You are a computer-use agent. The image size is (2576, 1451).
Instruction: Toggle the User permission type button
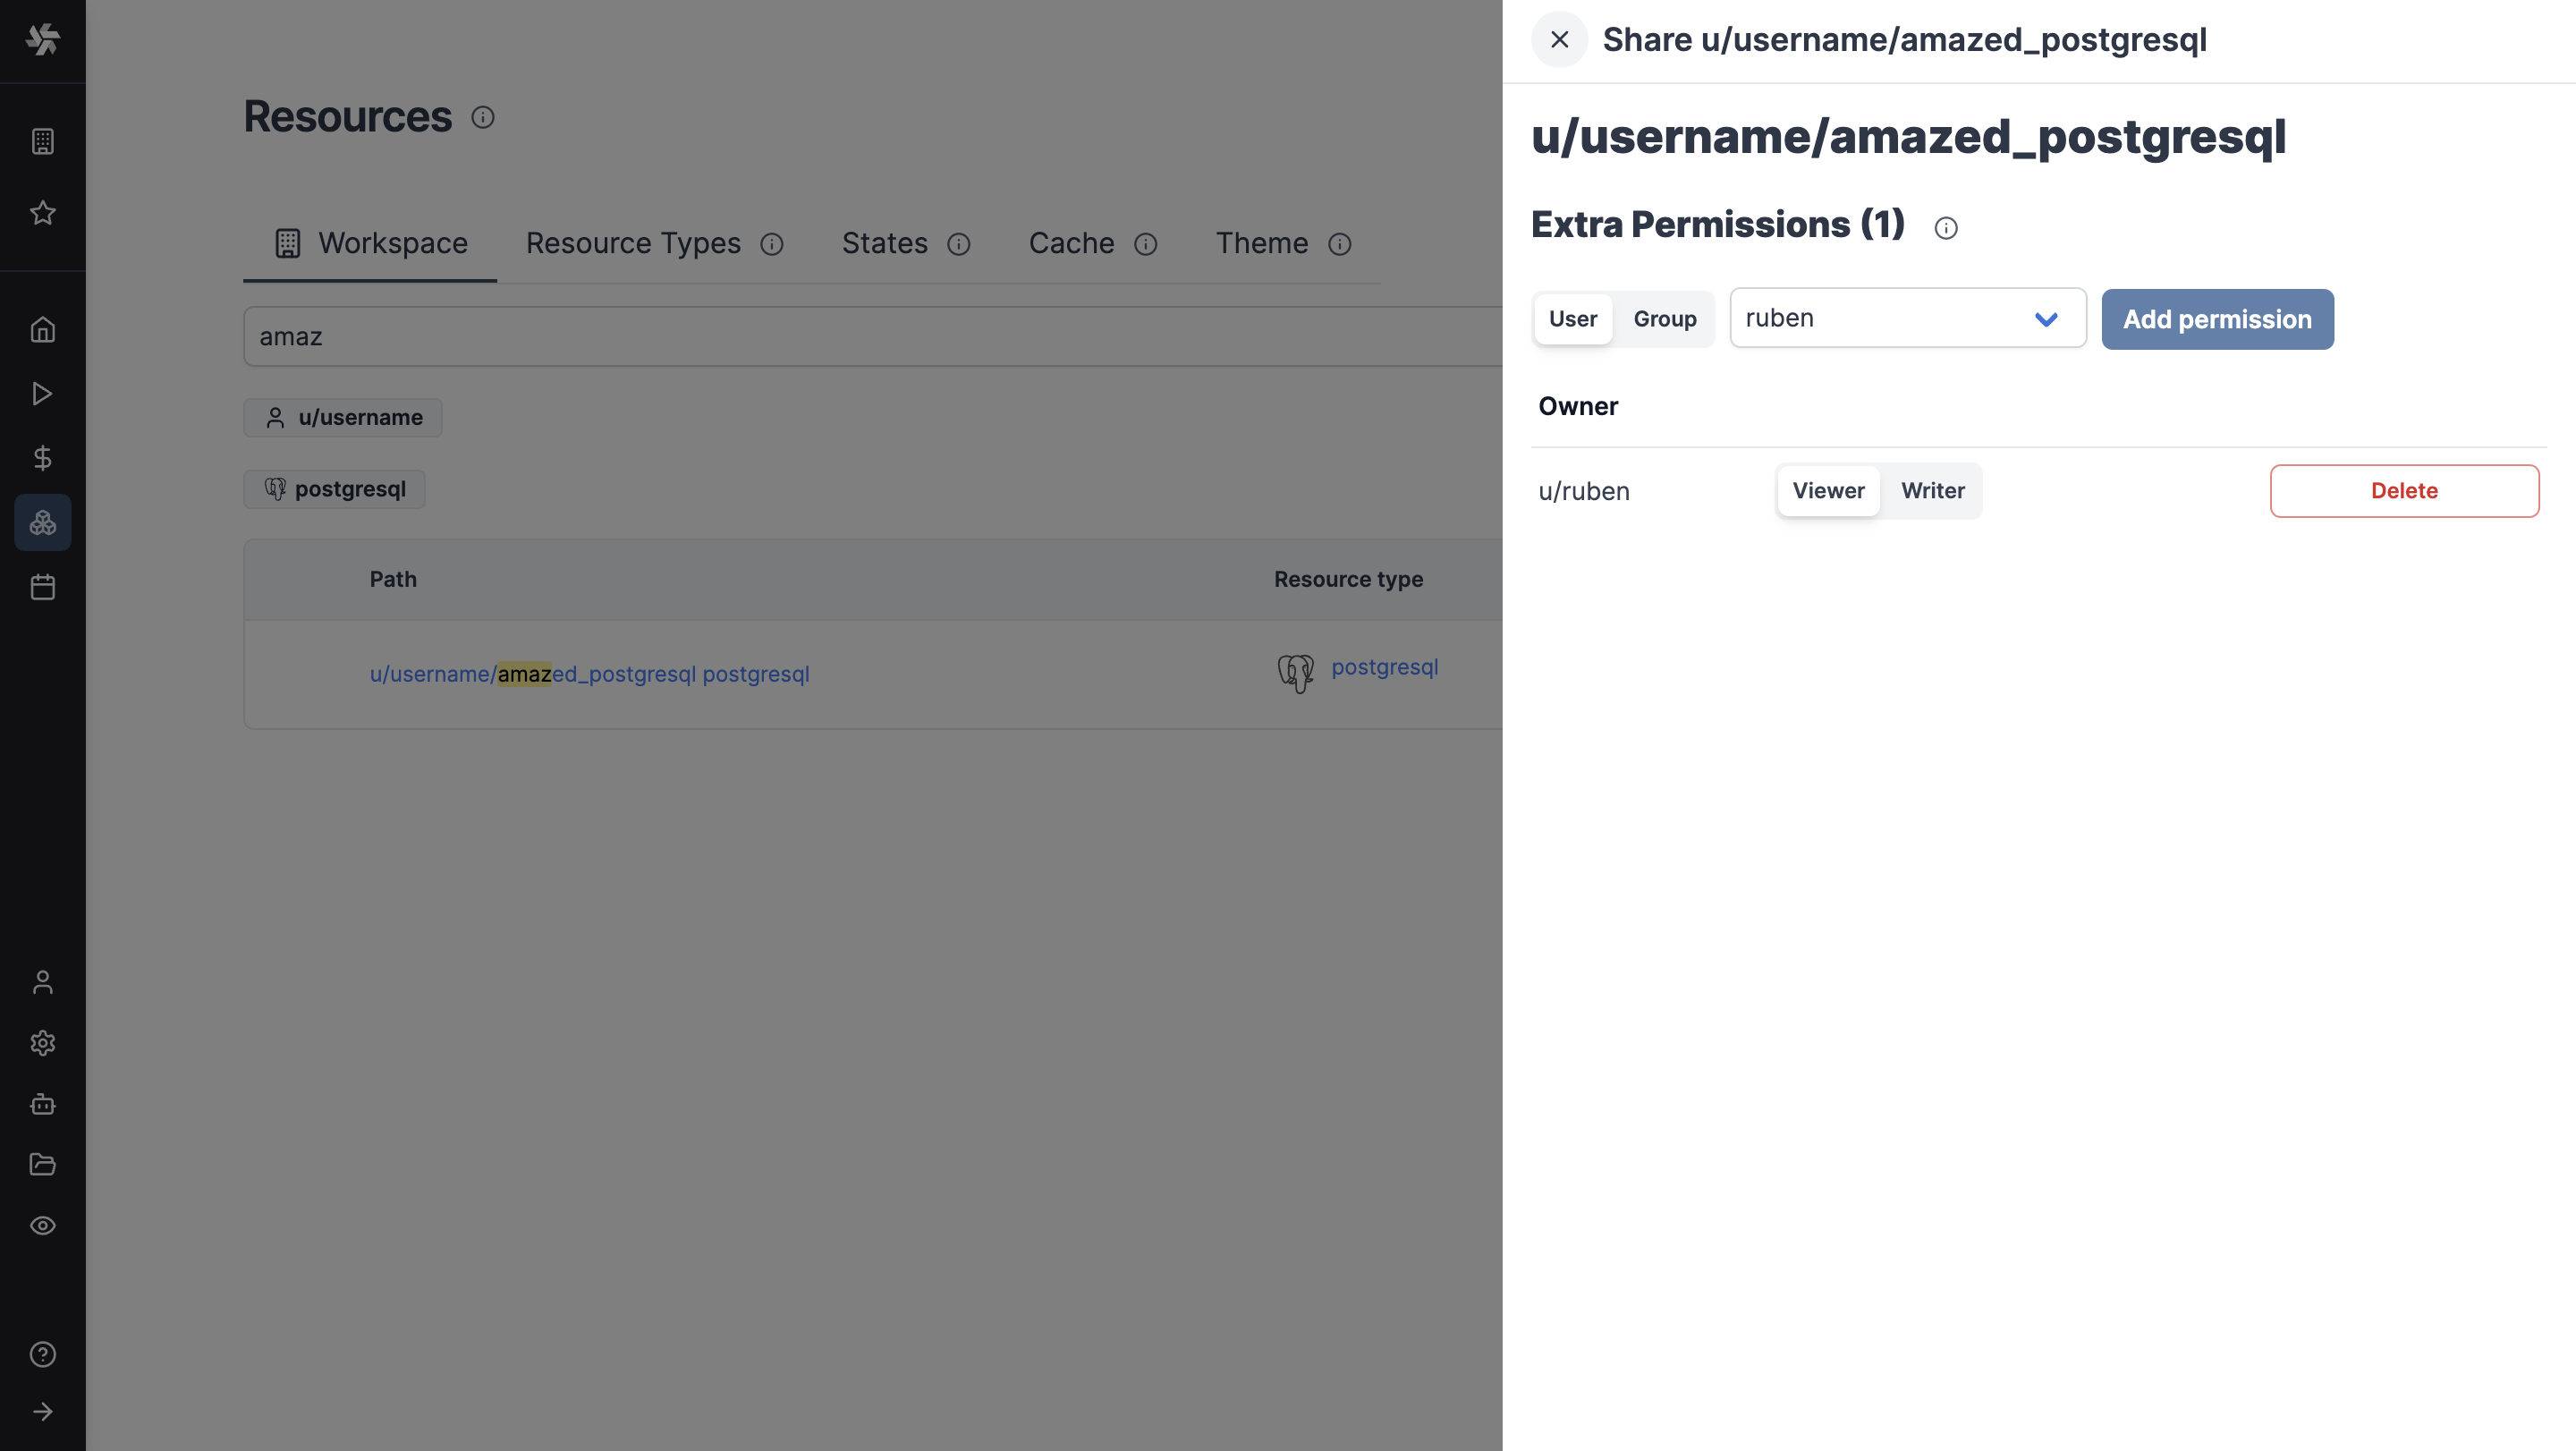click(1572, 317)
